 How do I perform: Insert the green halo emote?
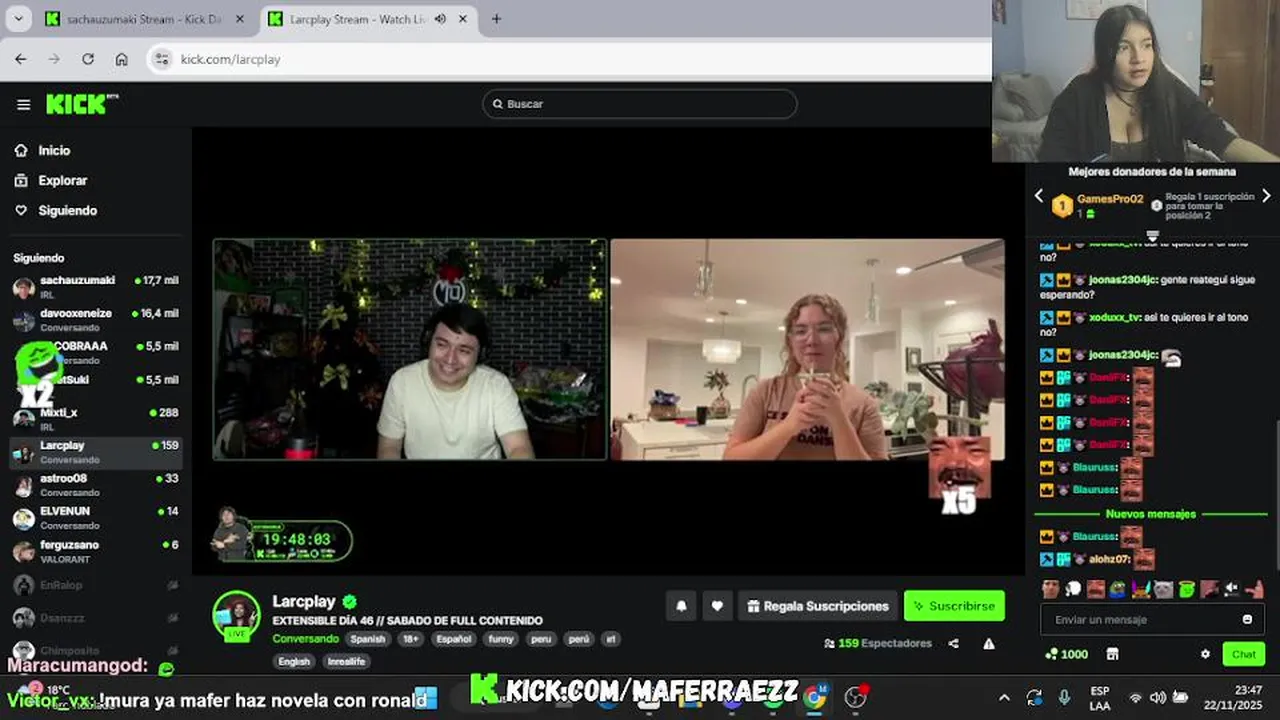click(x=1186, y=589)
